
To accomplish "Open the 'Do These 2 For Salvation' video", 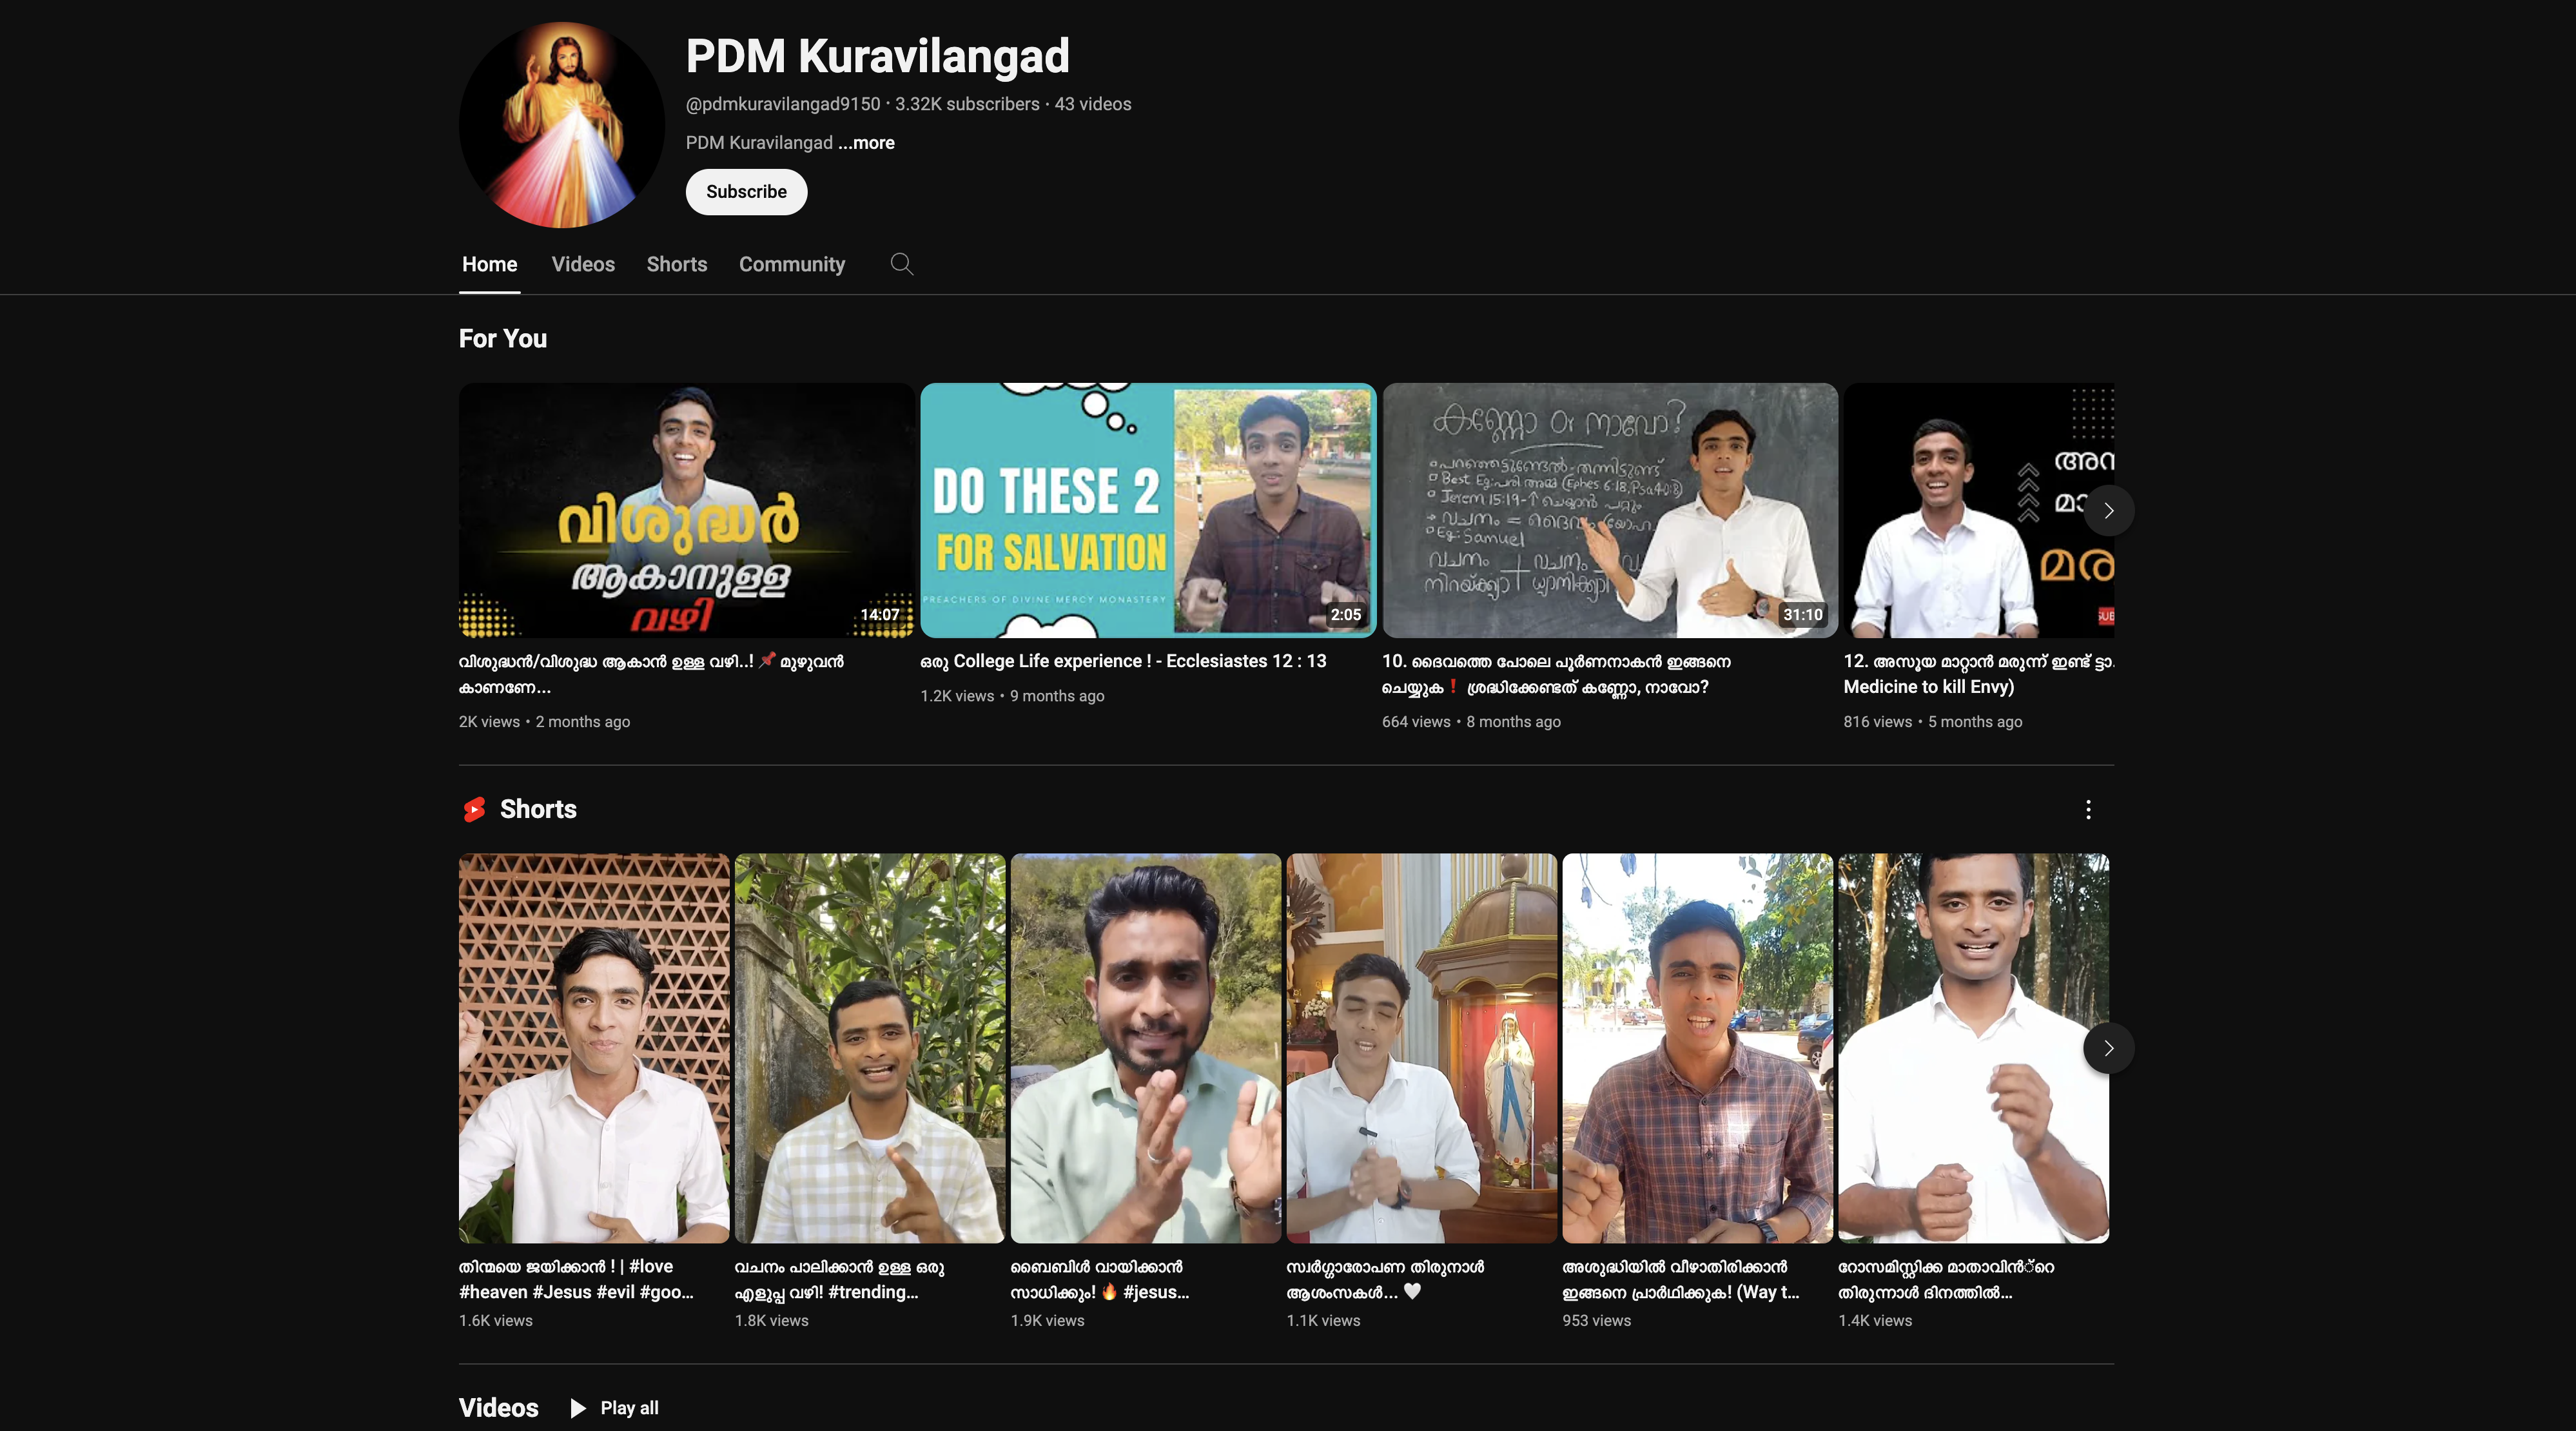I will 1147,511.
